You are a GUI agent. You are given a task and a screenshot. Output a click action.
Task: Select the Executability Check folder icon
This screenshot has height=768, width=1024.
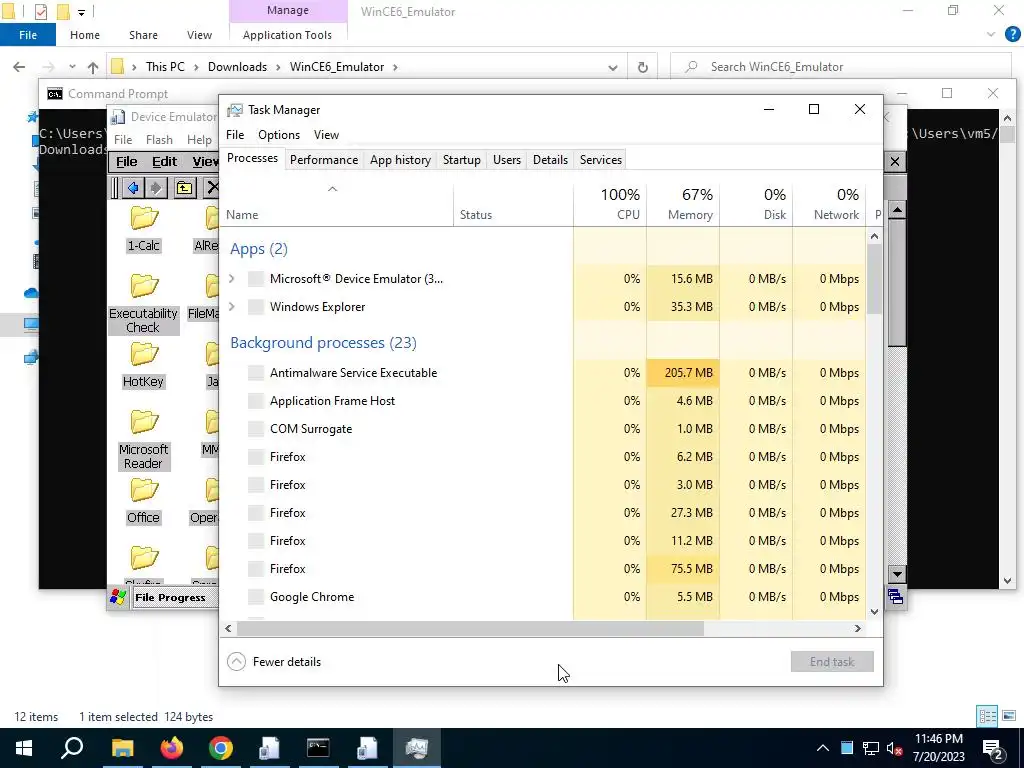144,285
